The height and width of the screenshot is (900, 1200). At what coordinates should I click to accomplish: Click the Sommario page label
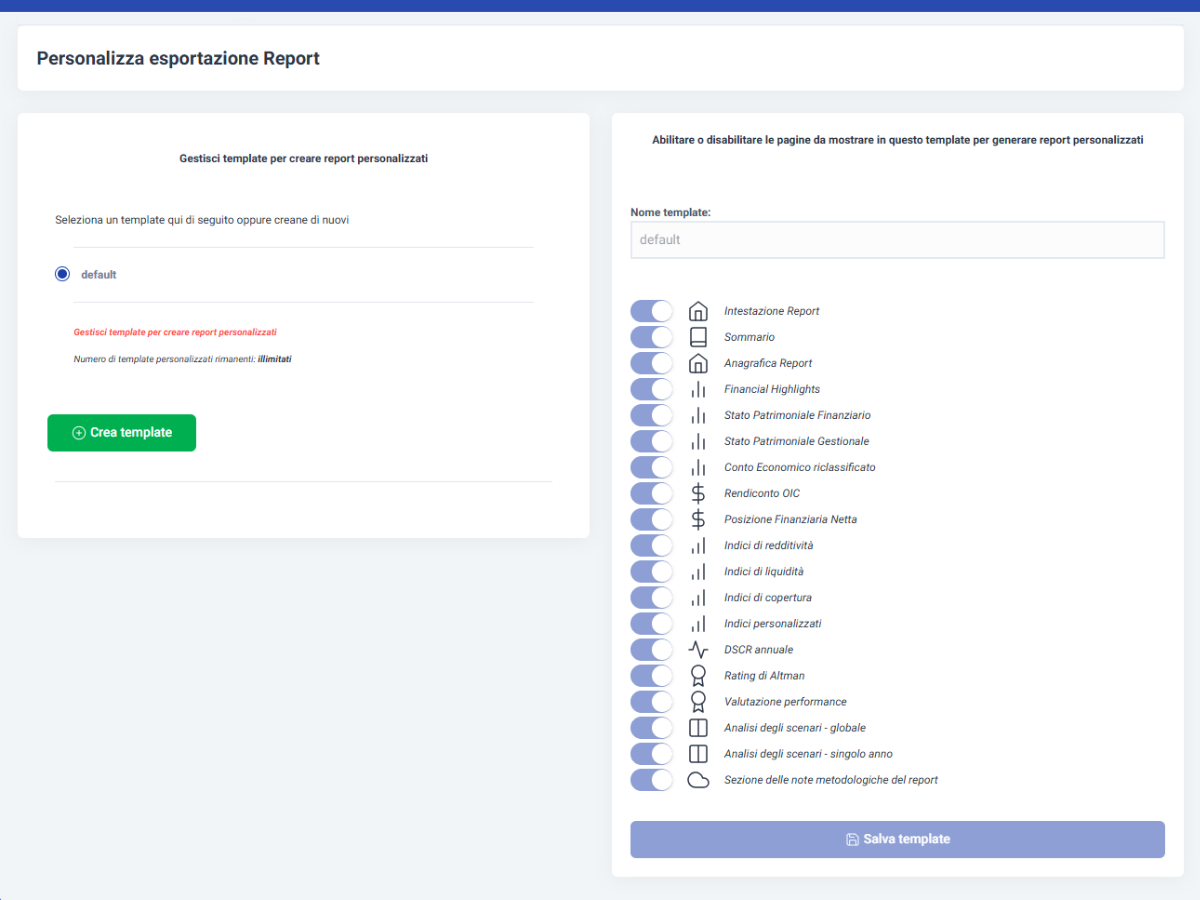750,337
